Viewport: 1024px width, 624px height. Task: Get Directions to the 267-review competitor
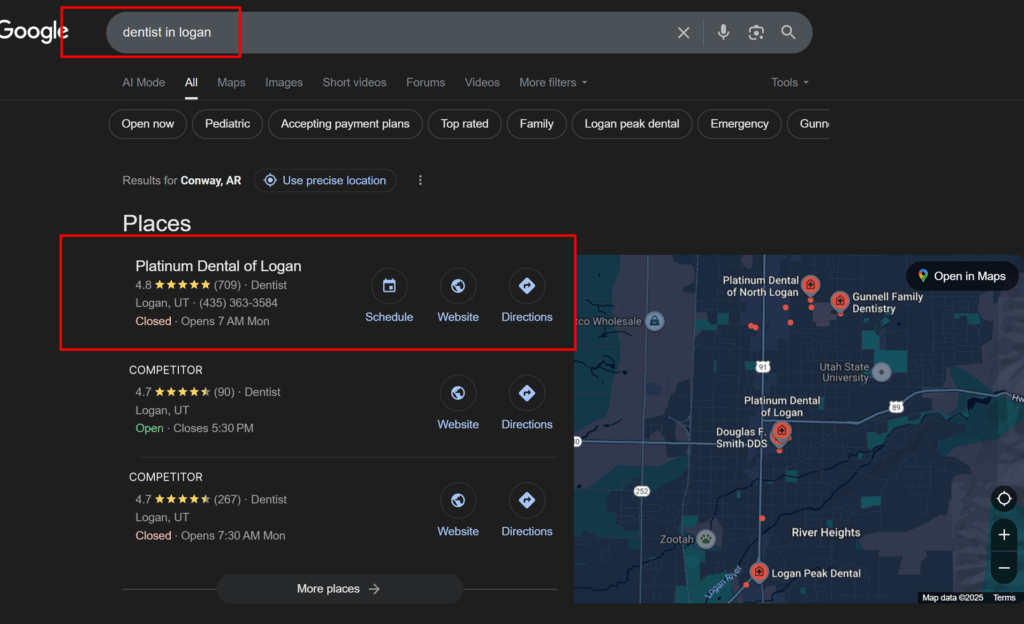pyautogui.click(x=527, y=501)
